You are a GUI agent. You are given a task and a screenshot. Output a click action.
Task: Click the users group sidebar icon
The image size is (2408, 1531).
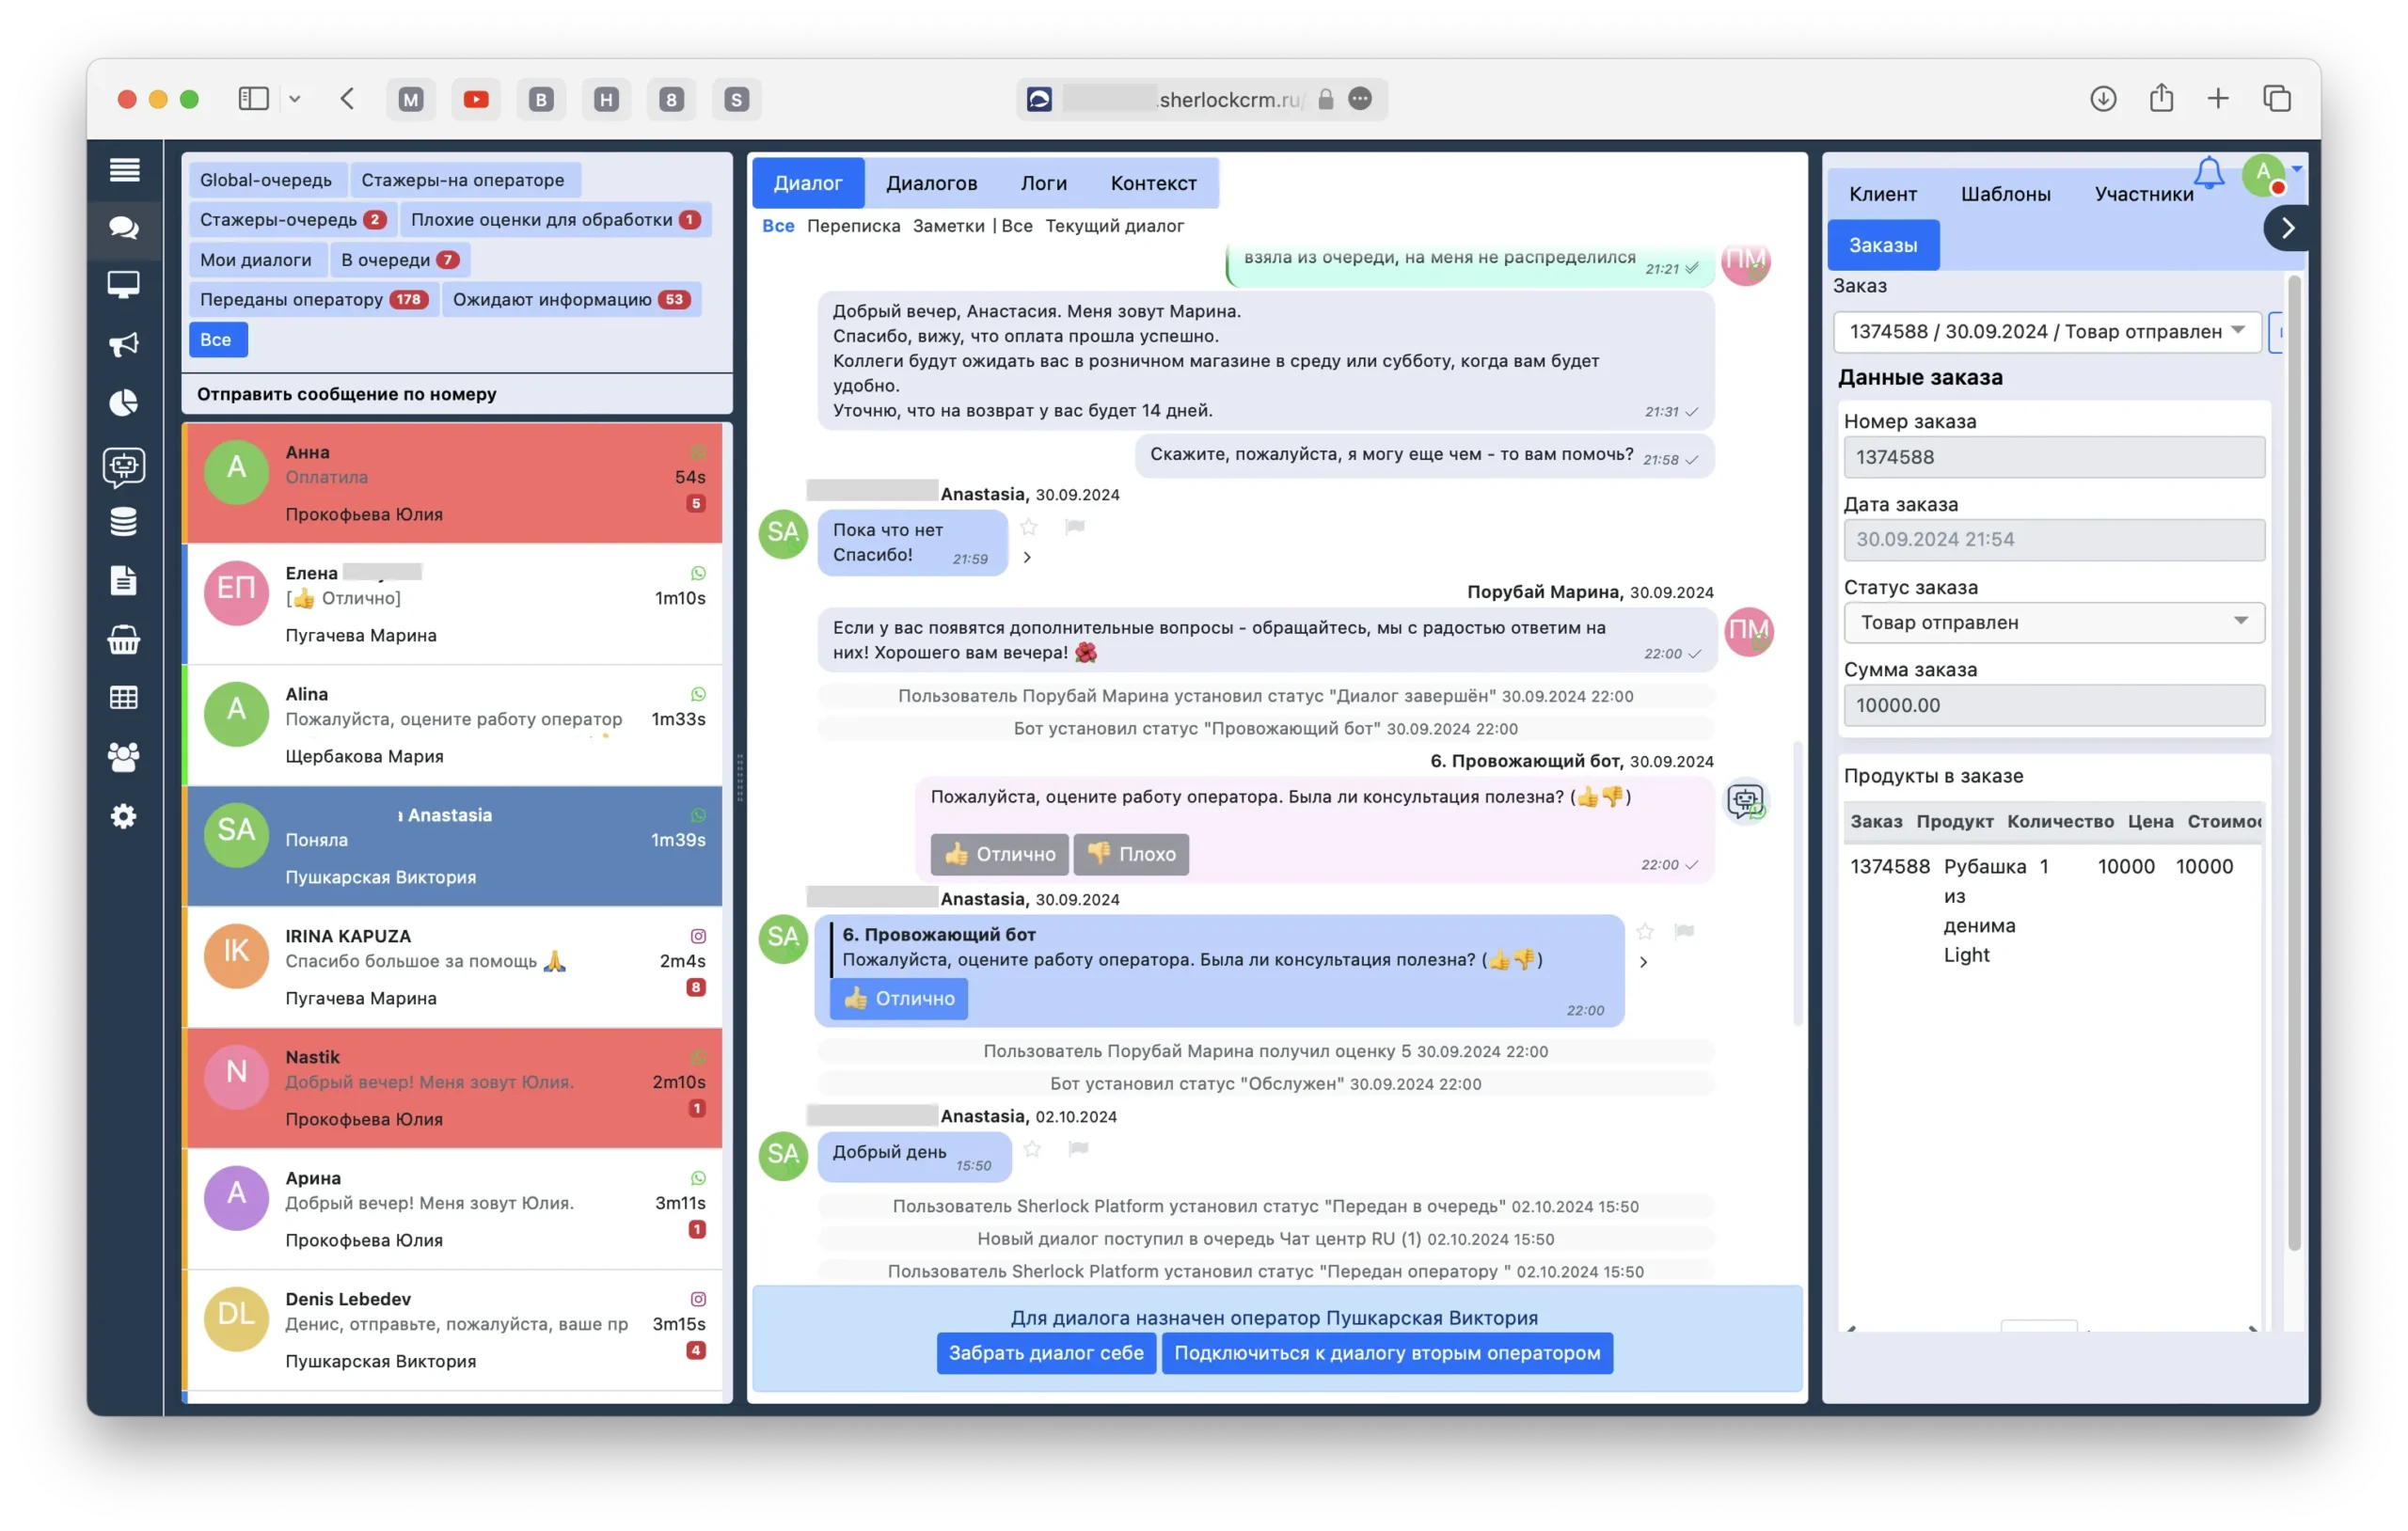[x=124, y=757]
